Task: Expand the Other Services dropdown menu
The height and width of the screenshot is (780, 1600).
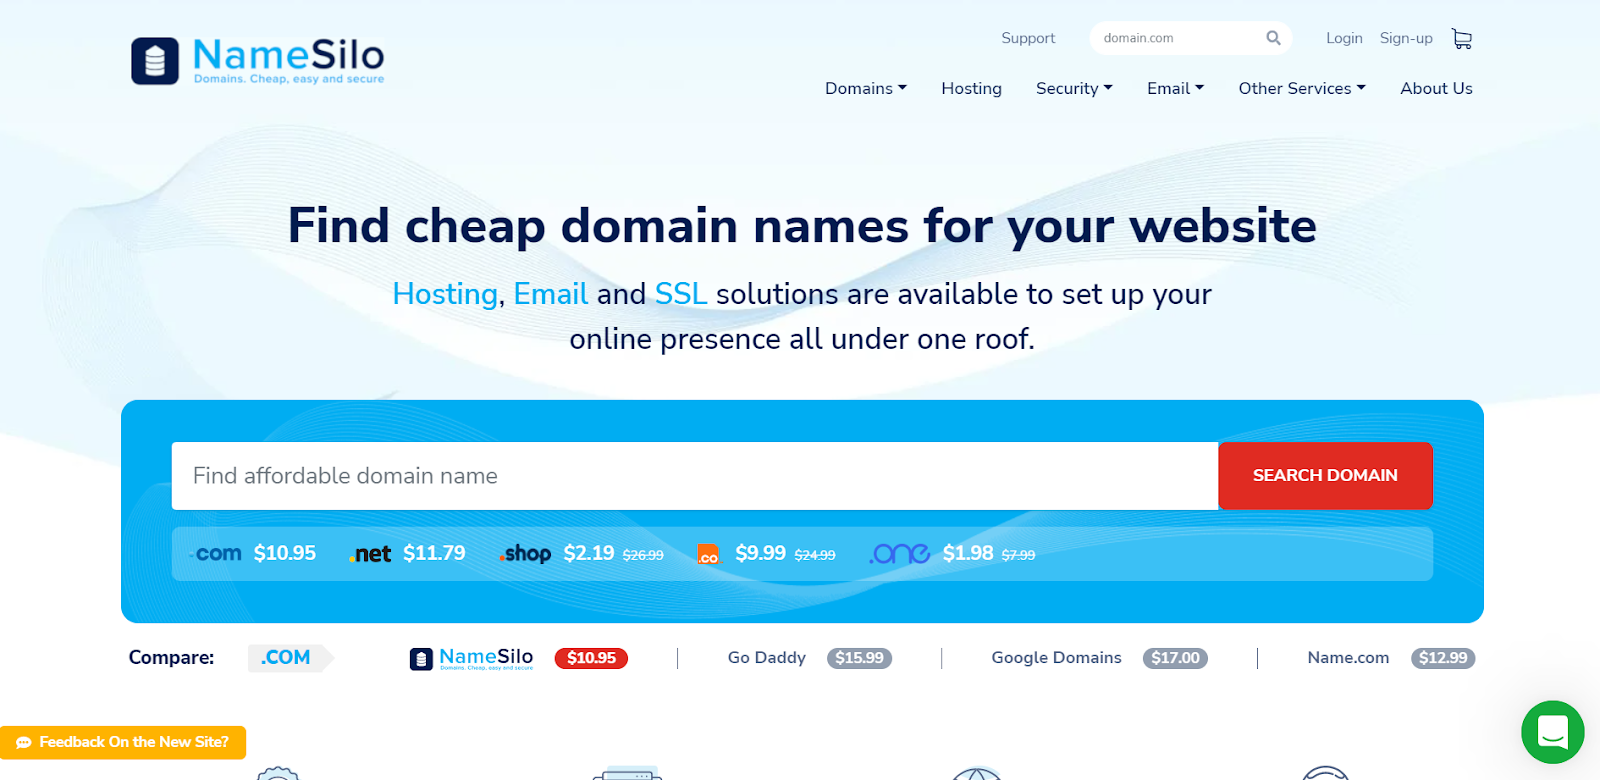Action: [1302, 88]
